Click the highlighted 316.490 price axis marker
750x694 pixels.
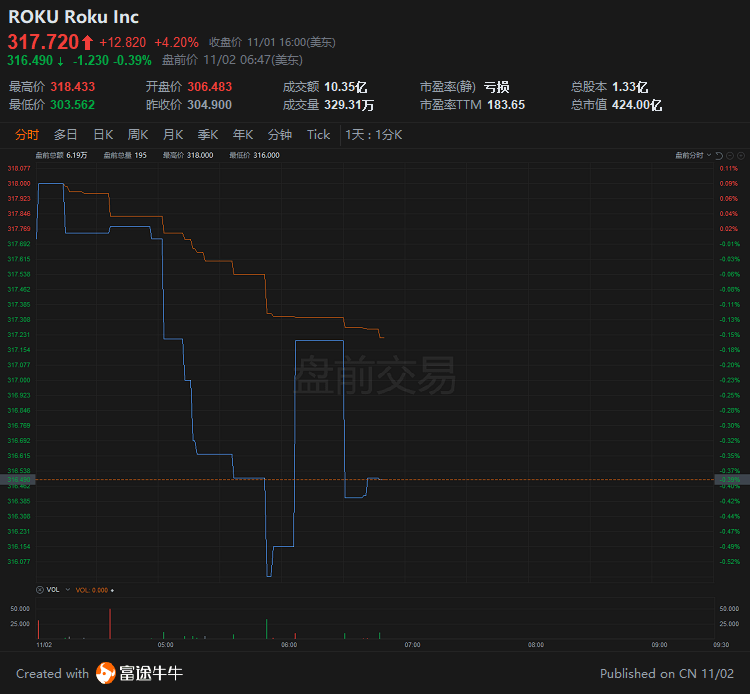click(18, 479)
